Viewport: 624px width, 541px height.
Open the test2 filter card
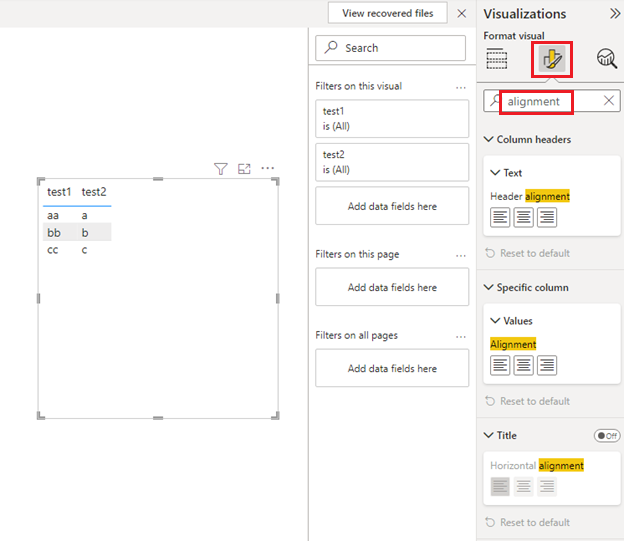pyautogui.click(x=392, y=162)
